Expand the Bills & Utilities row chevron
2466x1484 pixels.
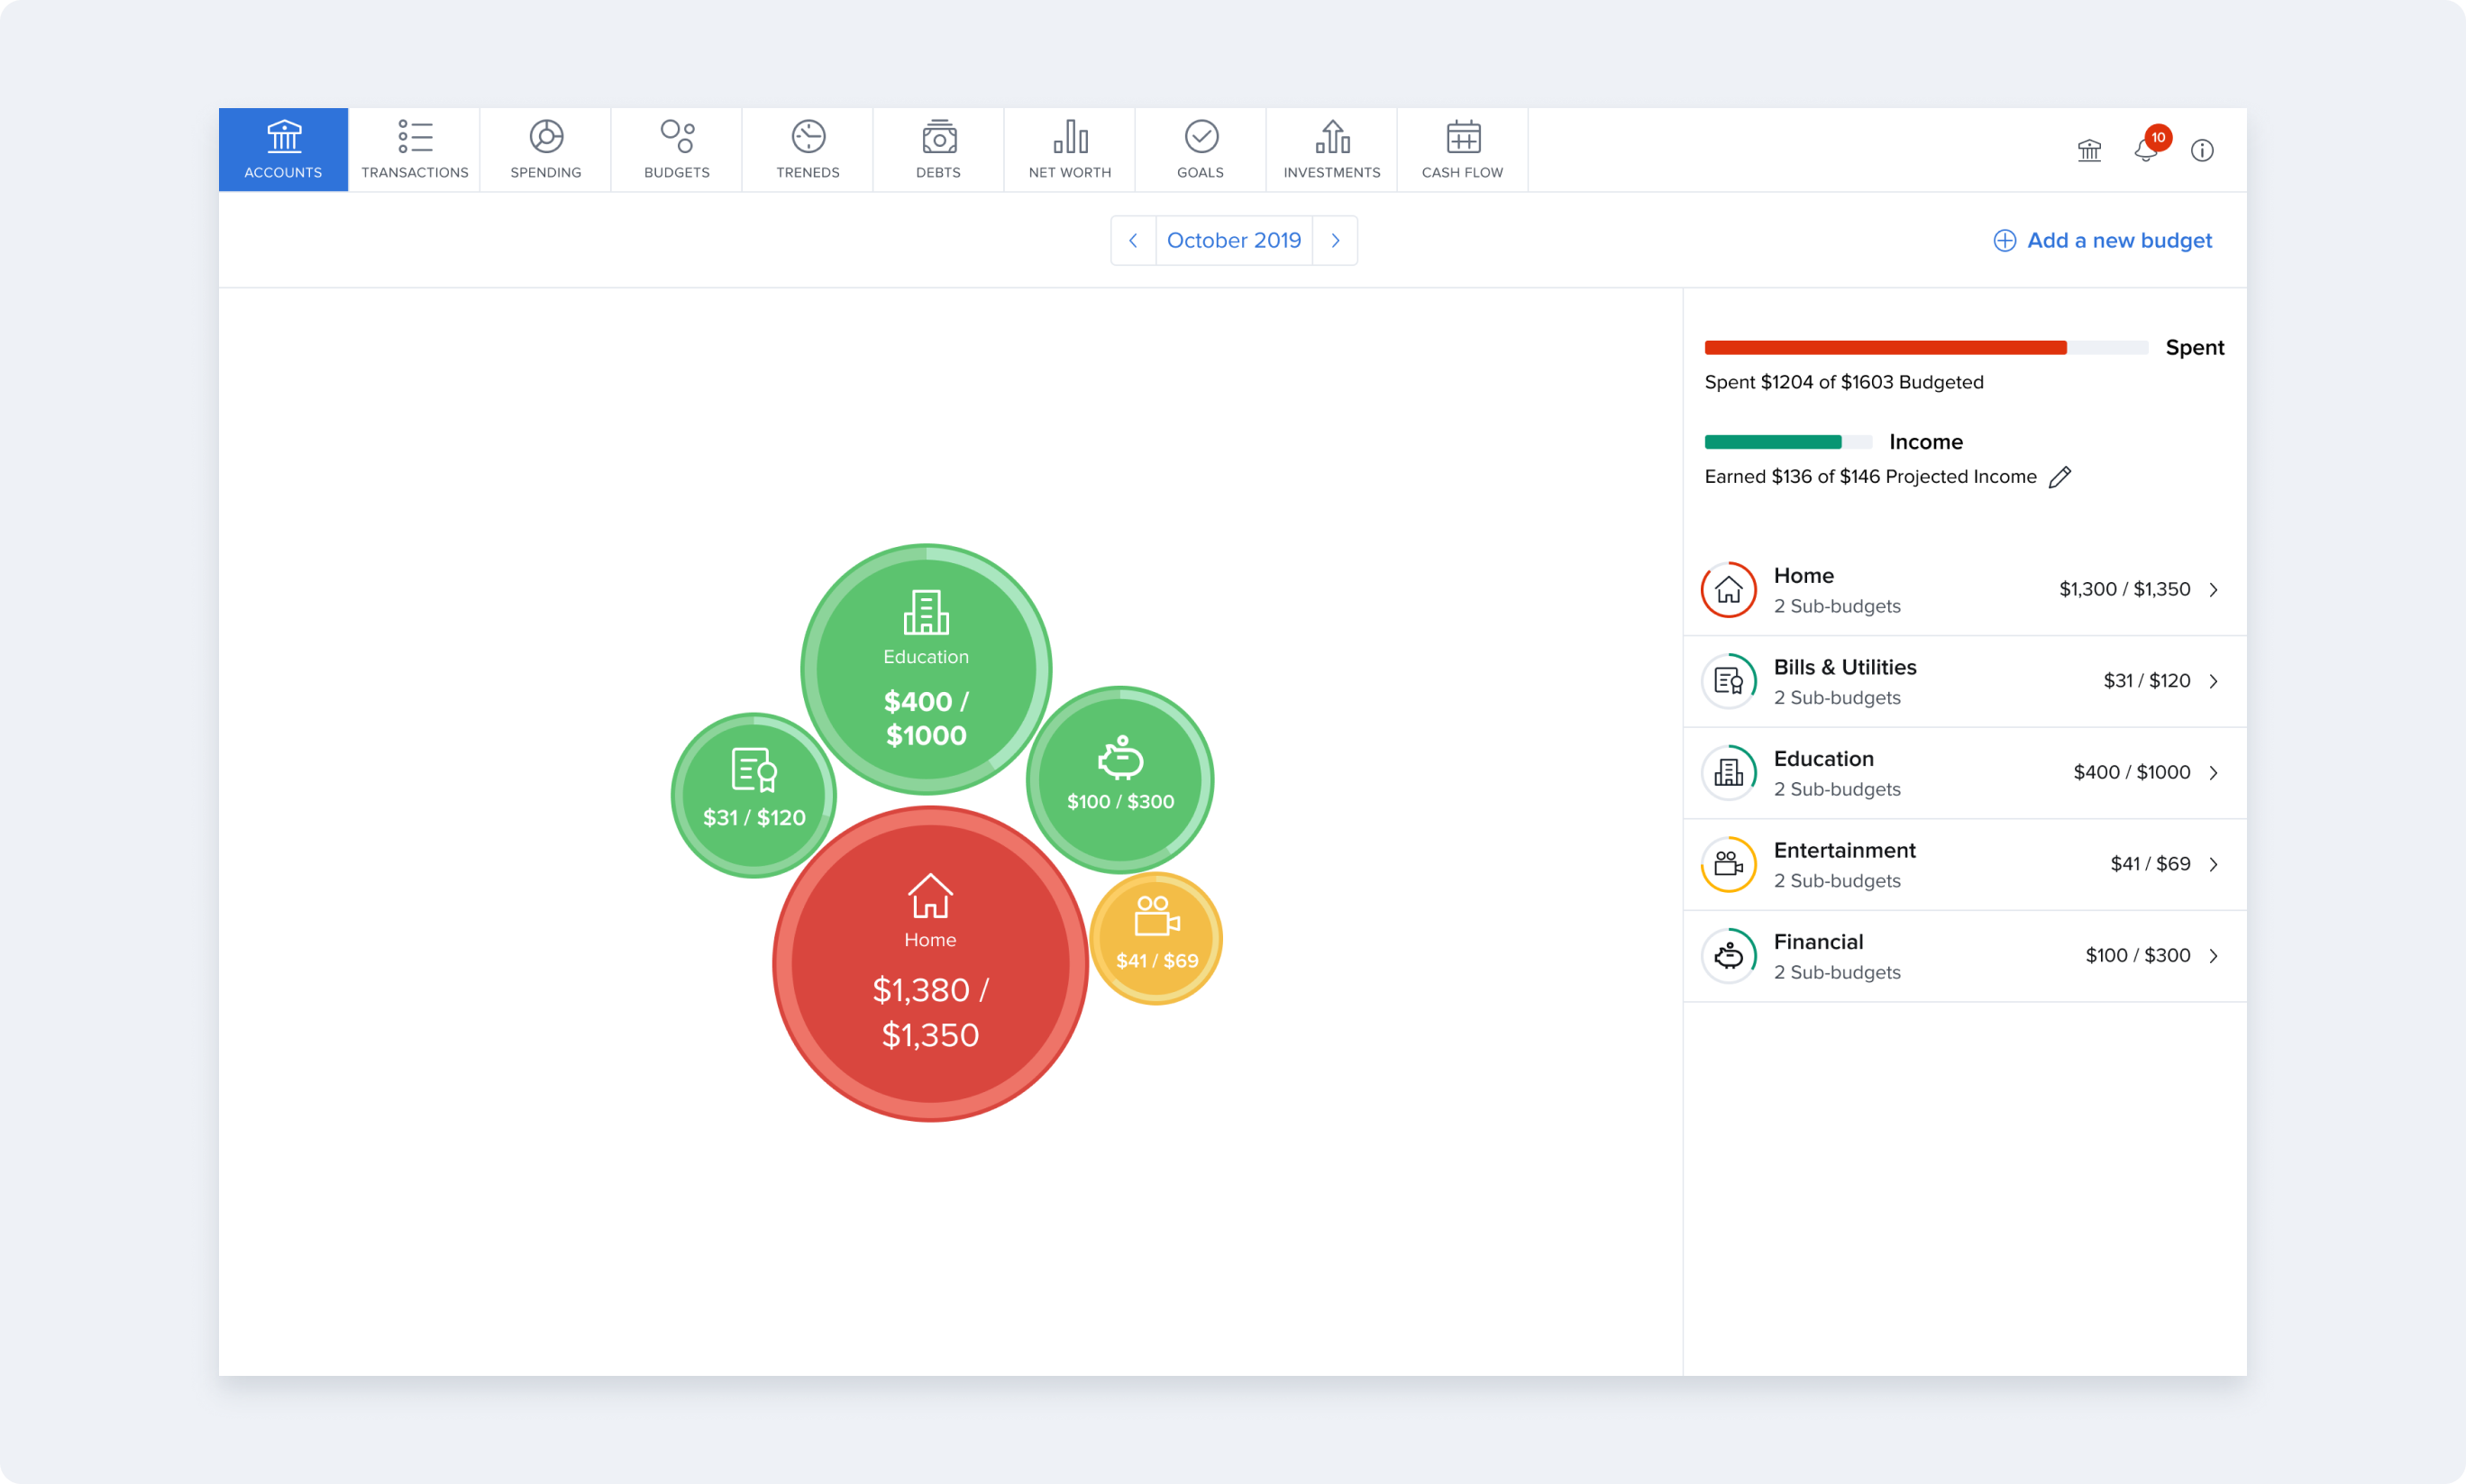2214,681
